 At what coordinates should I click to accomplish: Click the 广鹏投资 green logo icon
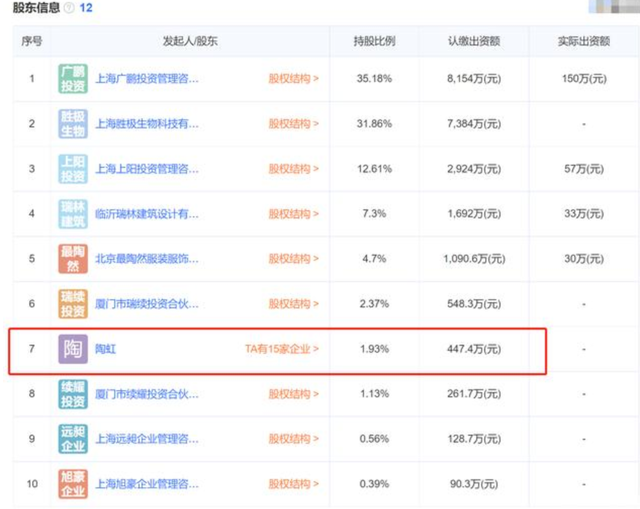click(x=73, y=79)
